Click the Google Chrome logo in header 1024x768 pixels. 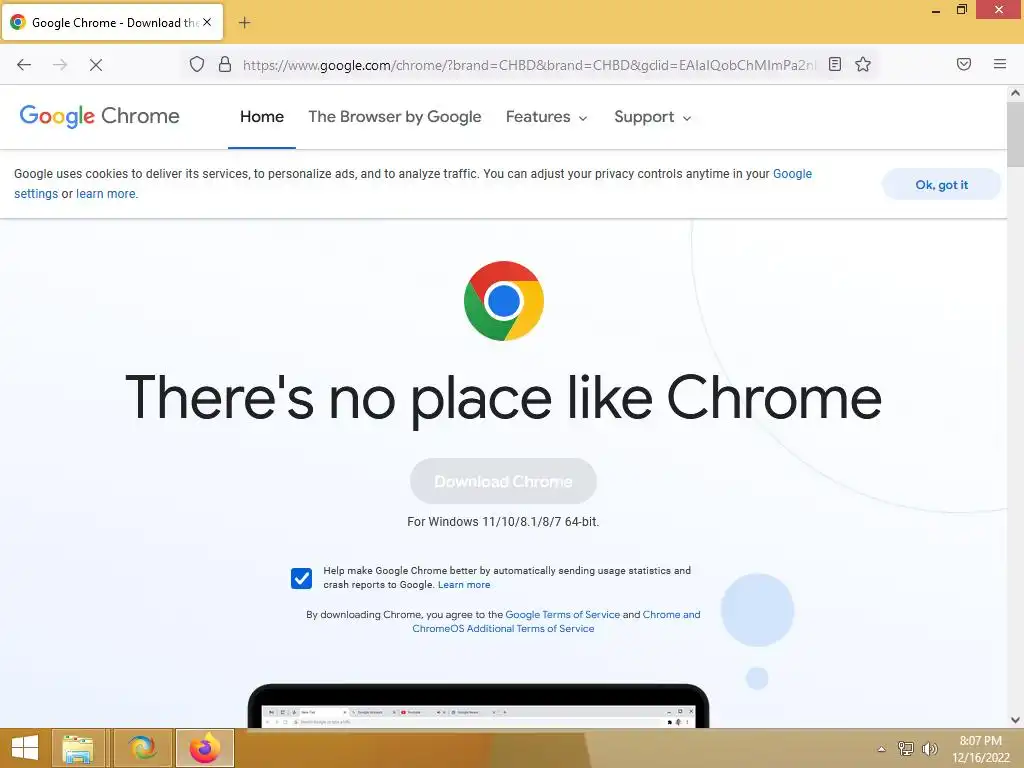point(99,116)
